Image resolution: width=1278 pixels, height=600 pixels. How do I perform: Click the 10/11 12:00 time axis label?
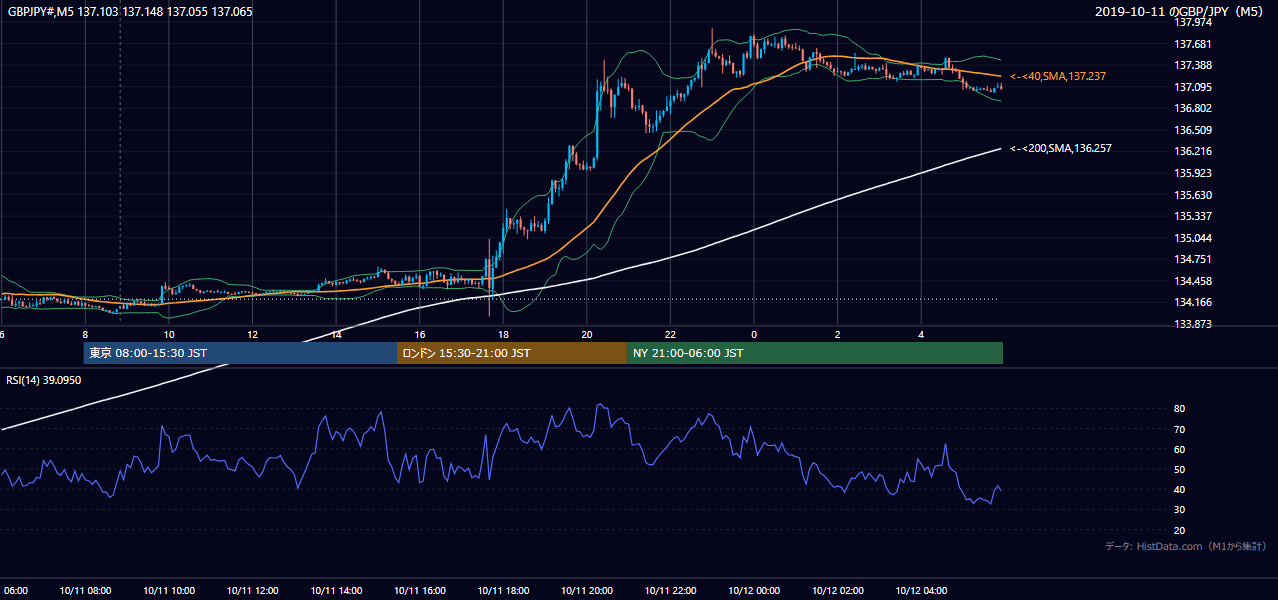click(252, 590)
